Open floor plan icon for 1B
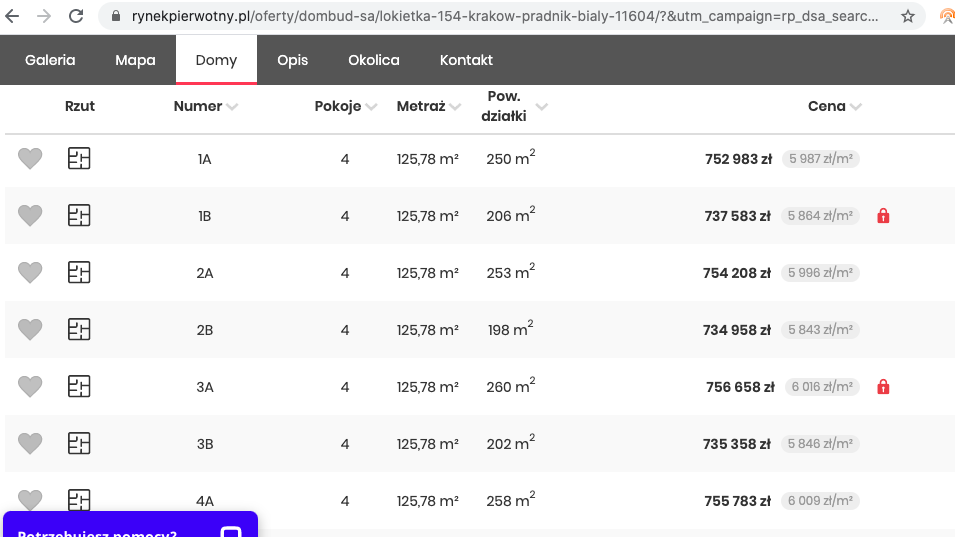This screenshot has height=537, width=955. pos(79,215)
